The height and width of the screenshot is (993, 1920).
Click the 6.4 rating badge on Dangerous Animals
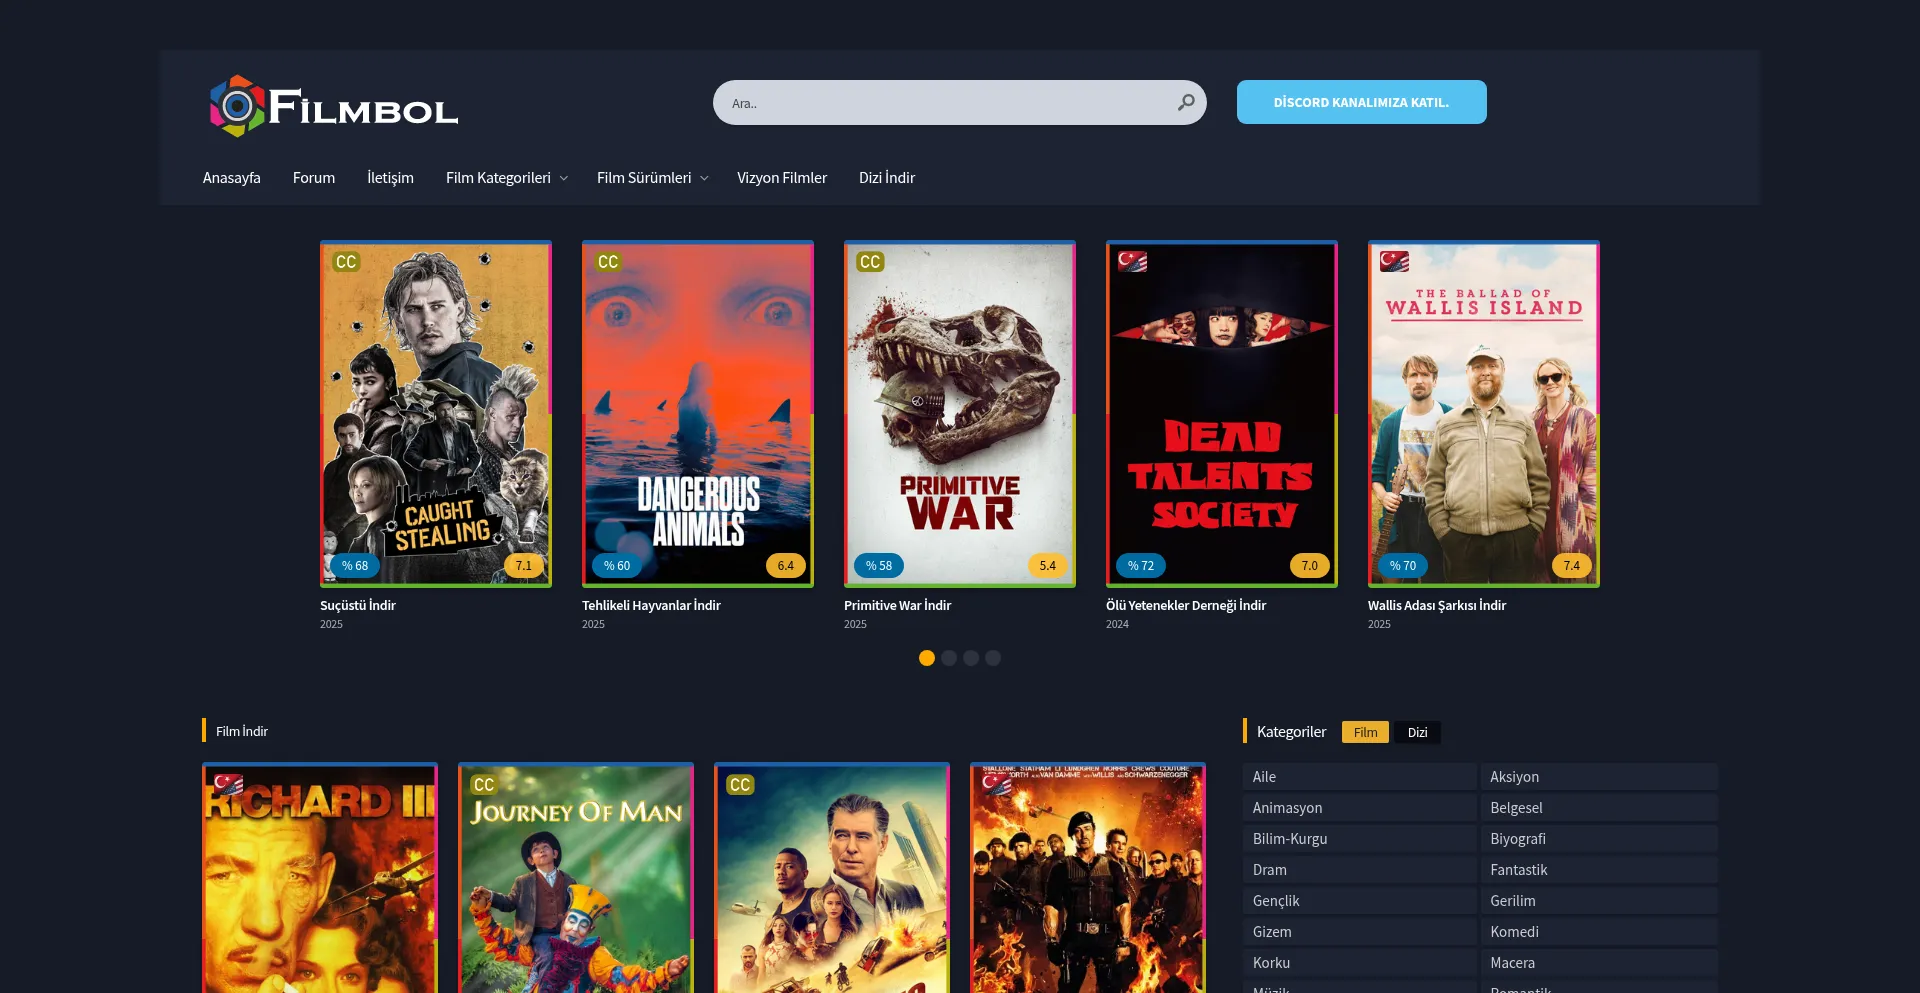tap(785, 566)
